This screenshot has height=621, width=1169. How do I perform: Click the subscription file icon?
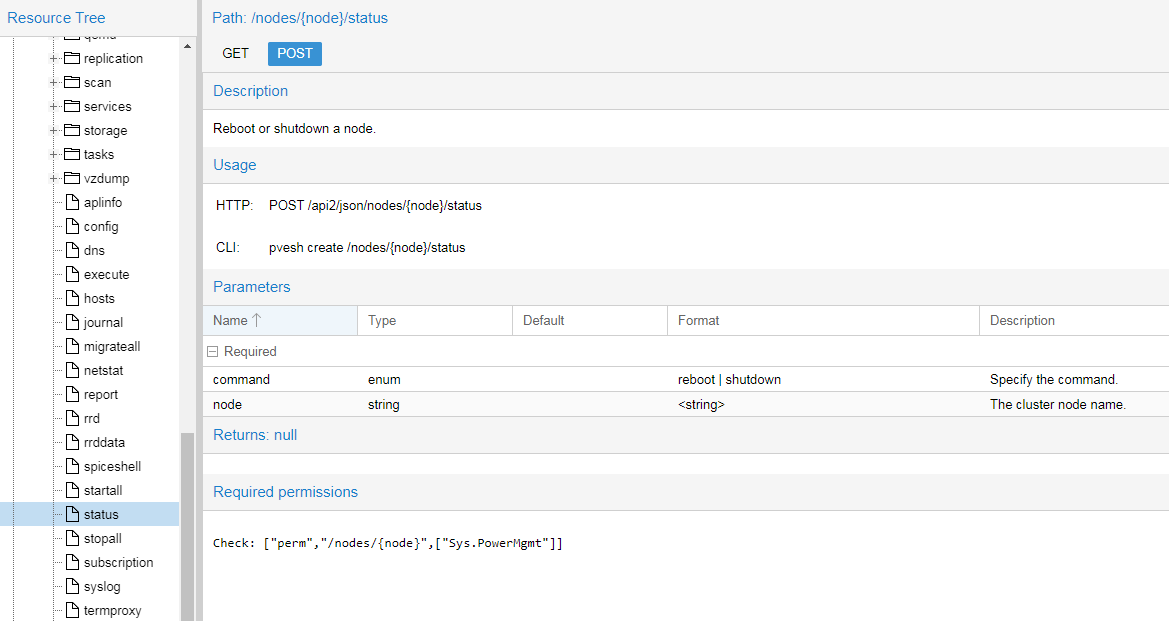[72, 562]
